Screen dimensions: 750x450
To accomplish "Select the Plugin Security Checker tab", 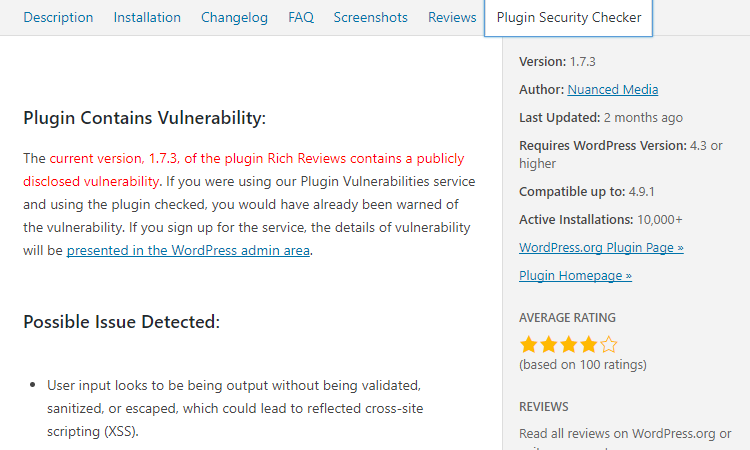I will pos(568,18).
